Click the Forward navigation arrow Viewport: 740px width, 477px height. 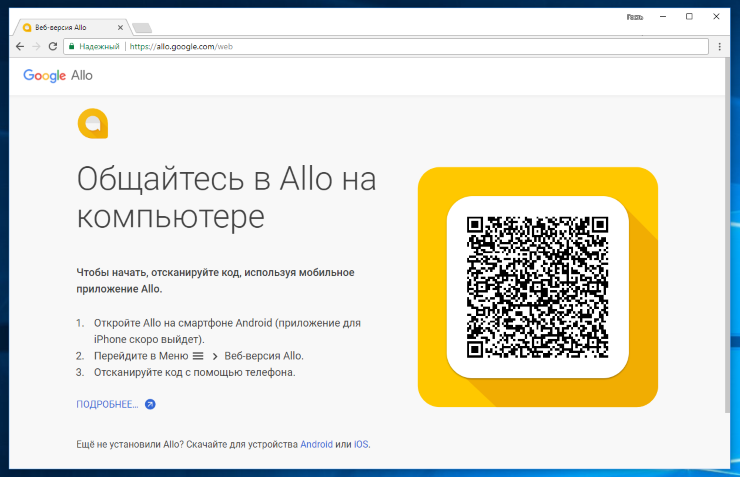36,46
